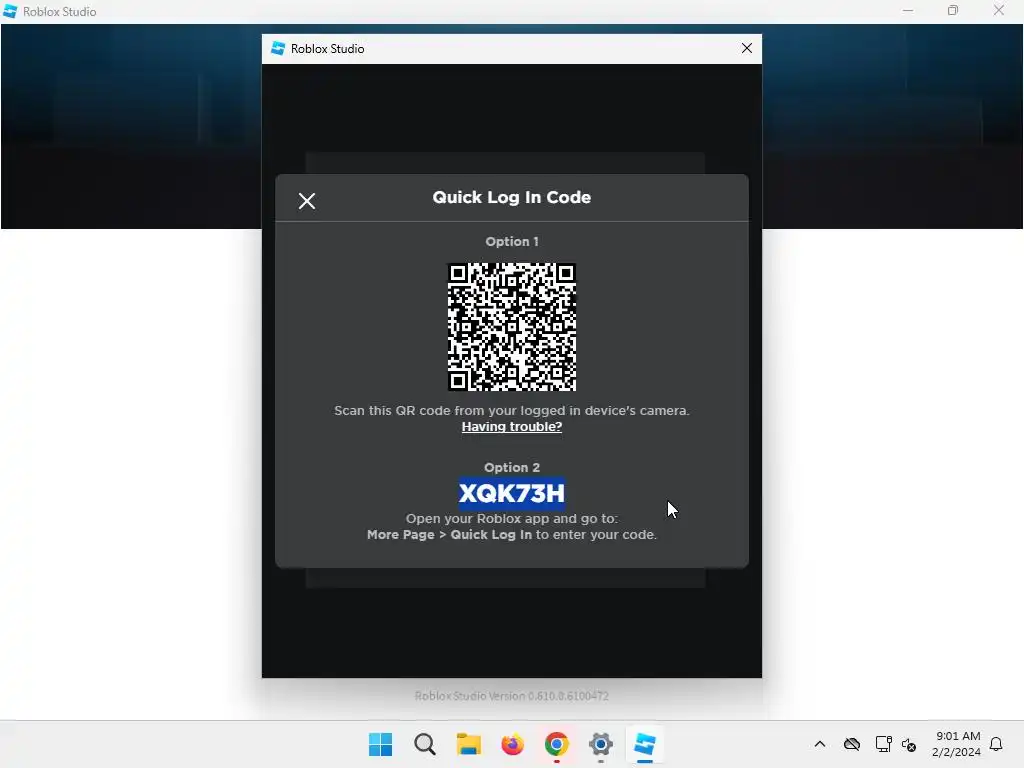Image resolution: width=1024 pixels, height=768 pixels.
Task: Open Windows Search from taskbar
Action: (424, 744)
